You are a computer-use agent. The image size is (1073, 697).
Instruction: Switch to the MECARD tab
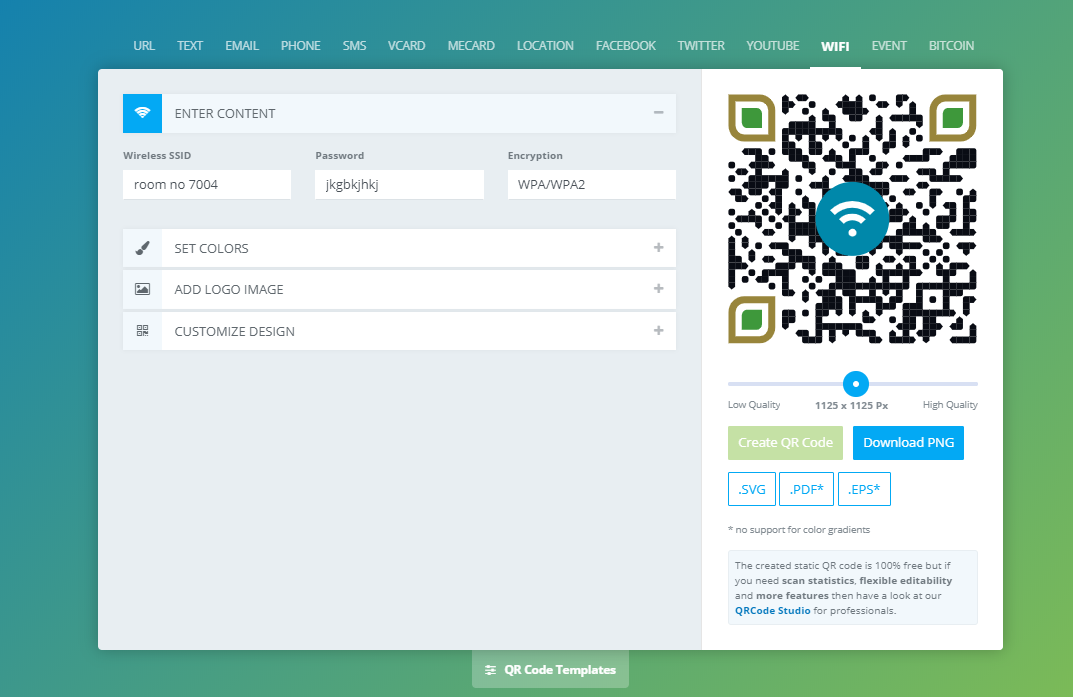(471, 46)
